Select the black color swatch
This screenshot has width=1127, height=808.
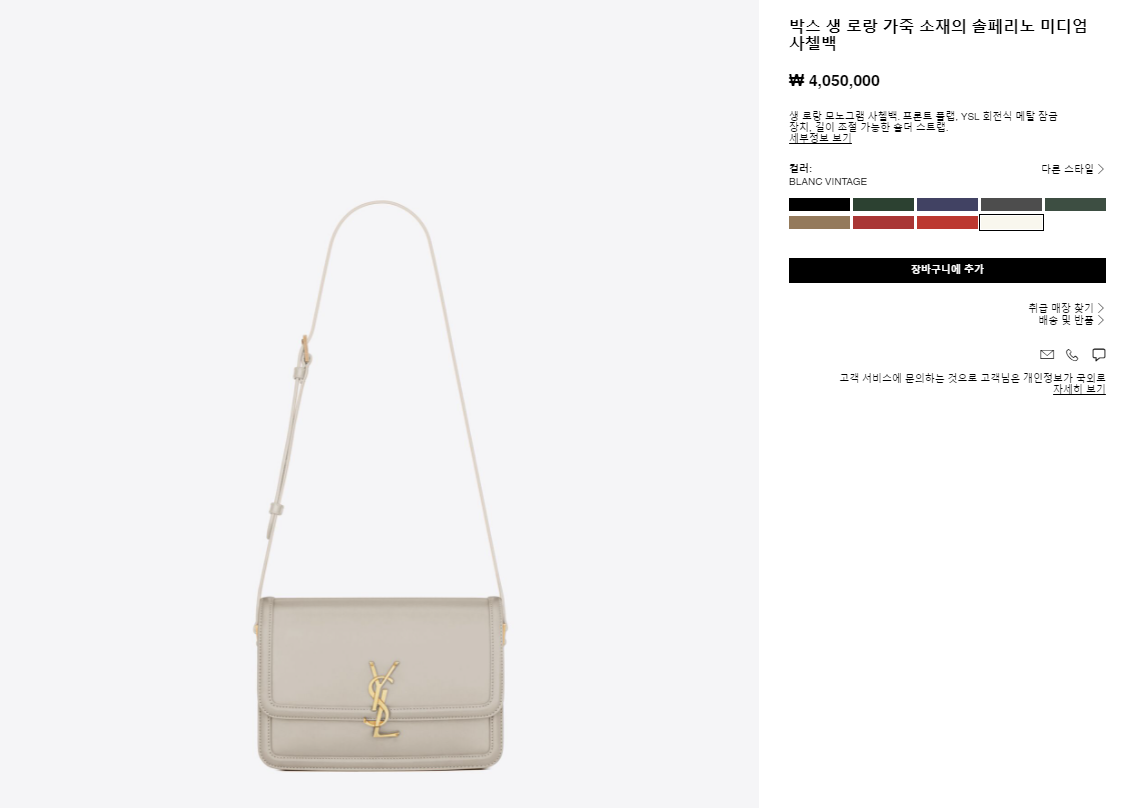(x=819, y=205)
